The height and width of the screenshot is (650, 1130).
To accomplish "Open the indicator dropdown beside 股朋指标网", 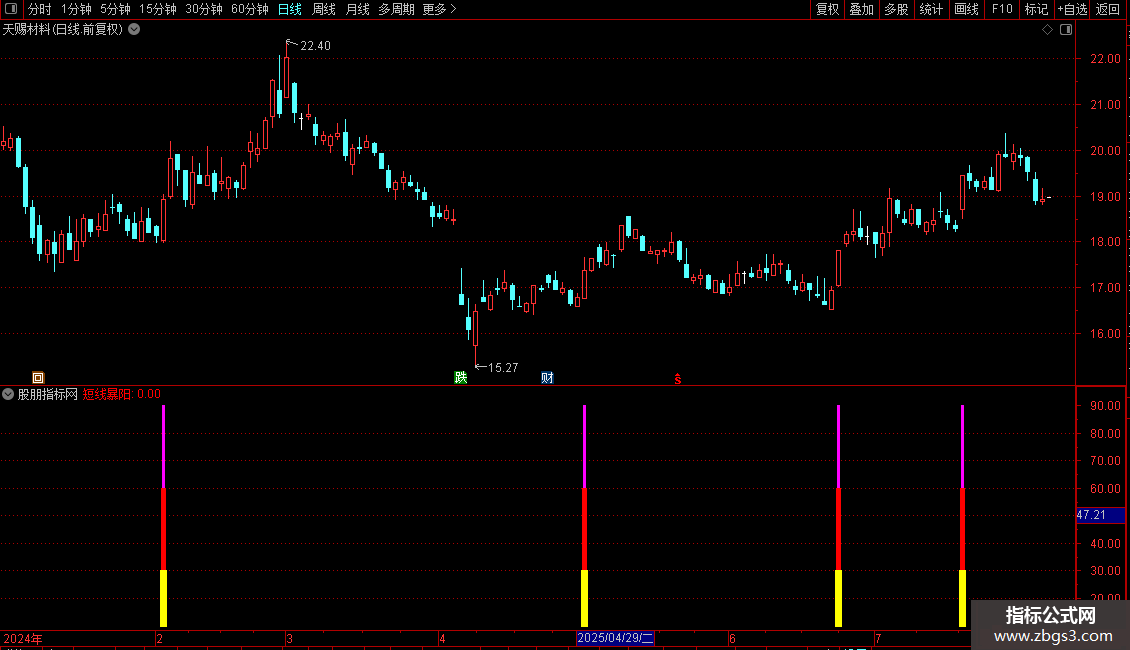I will pos(8,394).
